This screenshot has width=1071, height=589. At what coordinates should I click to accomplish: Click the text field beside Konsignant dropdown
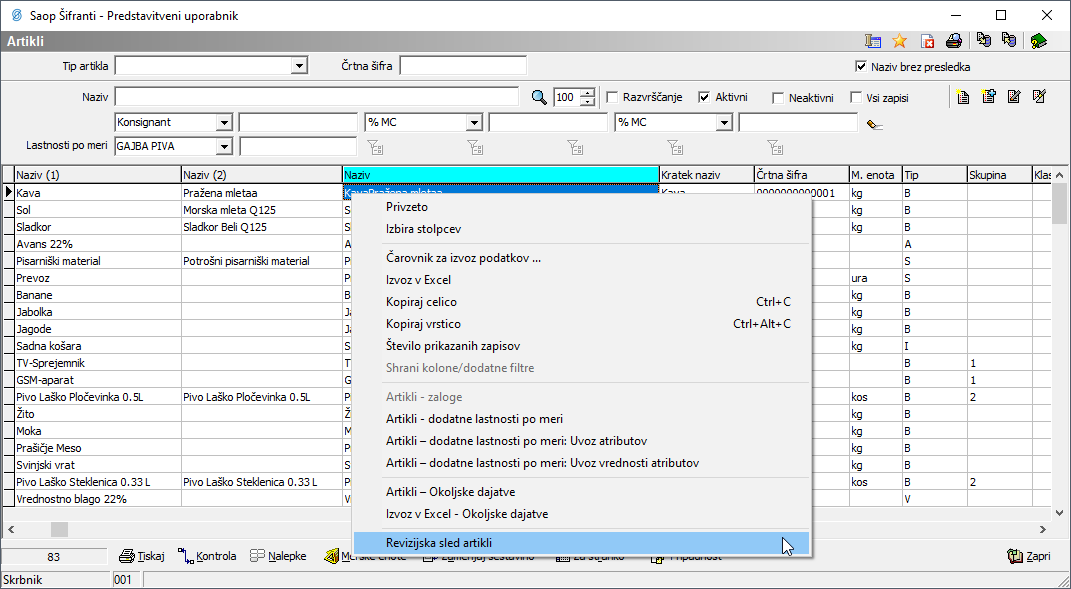[298, 123]
